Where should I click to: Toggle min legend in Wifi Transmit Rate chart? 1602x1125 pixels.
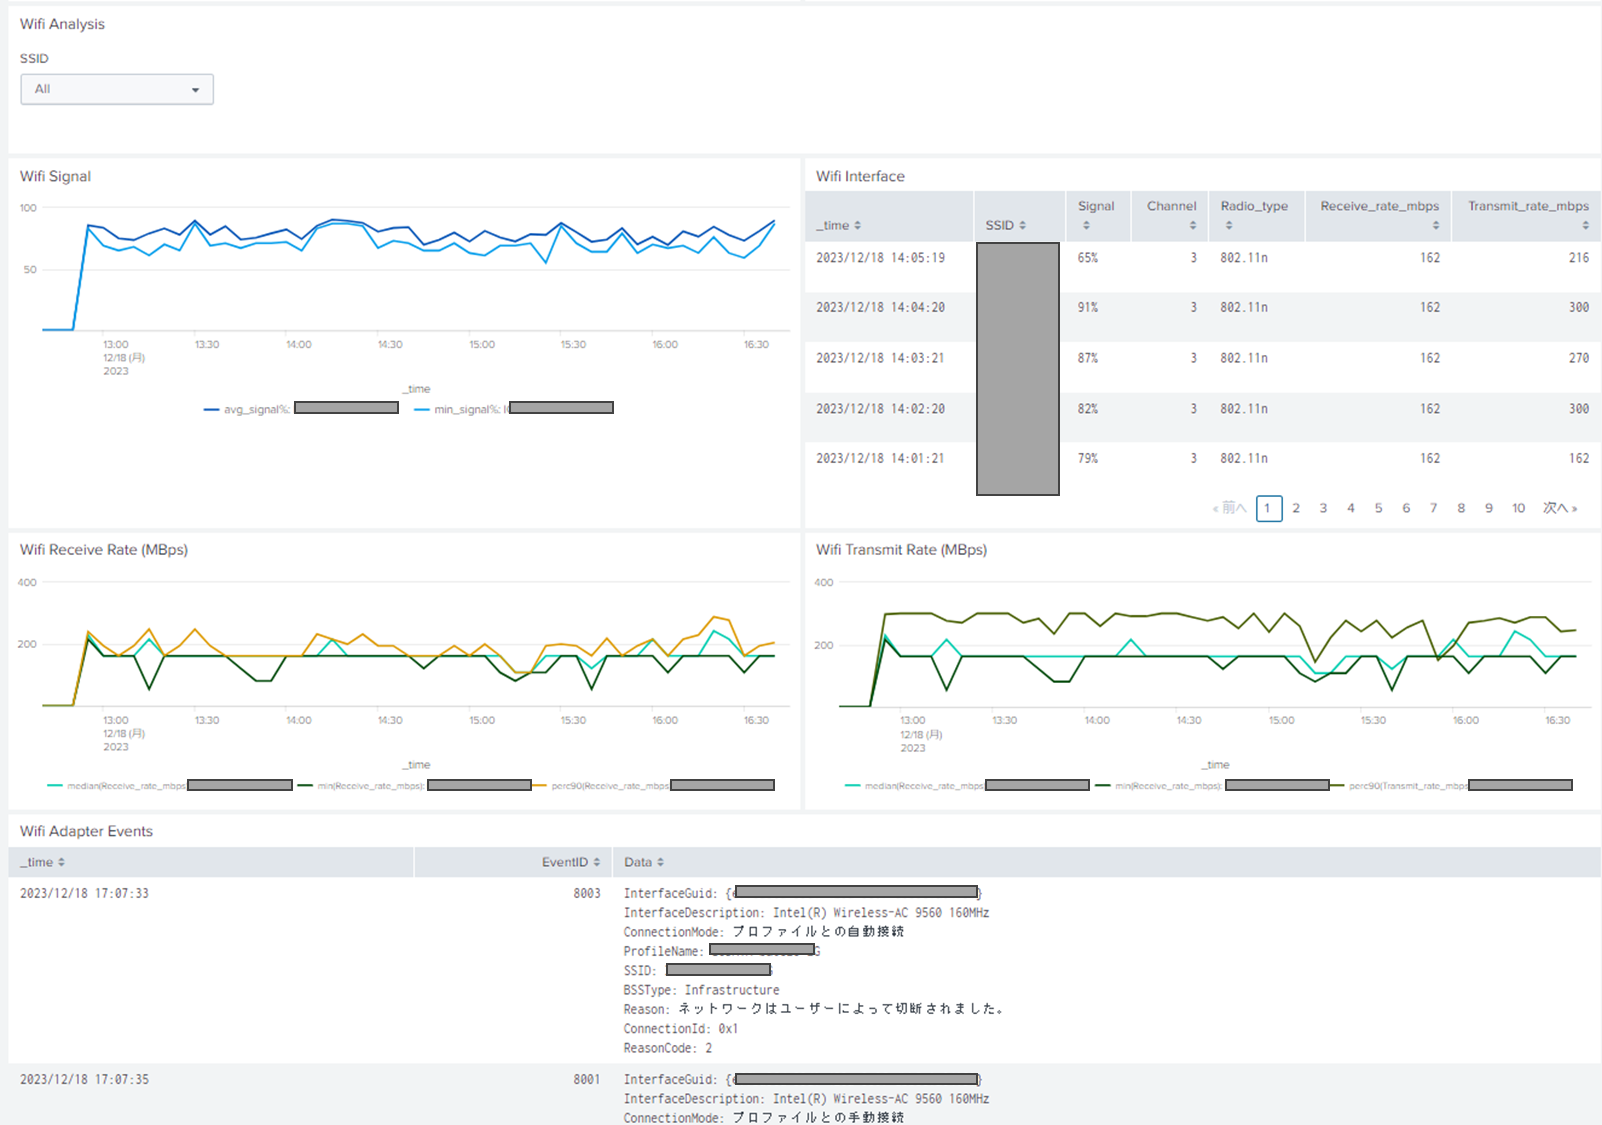[x=1212, y=785]
